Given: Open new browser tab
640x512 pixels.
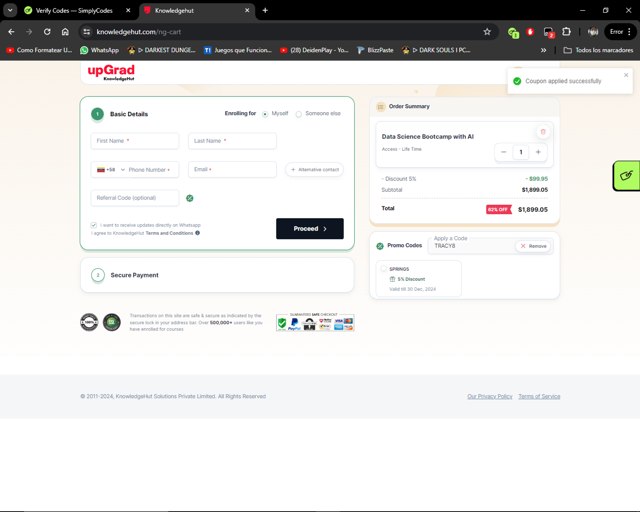Looking at the screenshot, I should point(265,10).
